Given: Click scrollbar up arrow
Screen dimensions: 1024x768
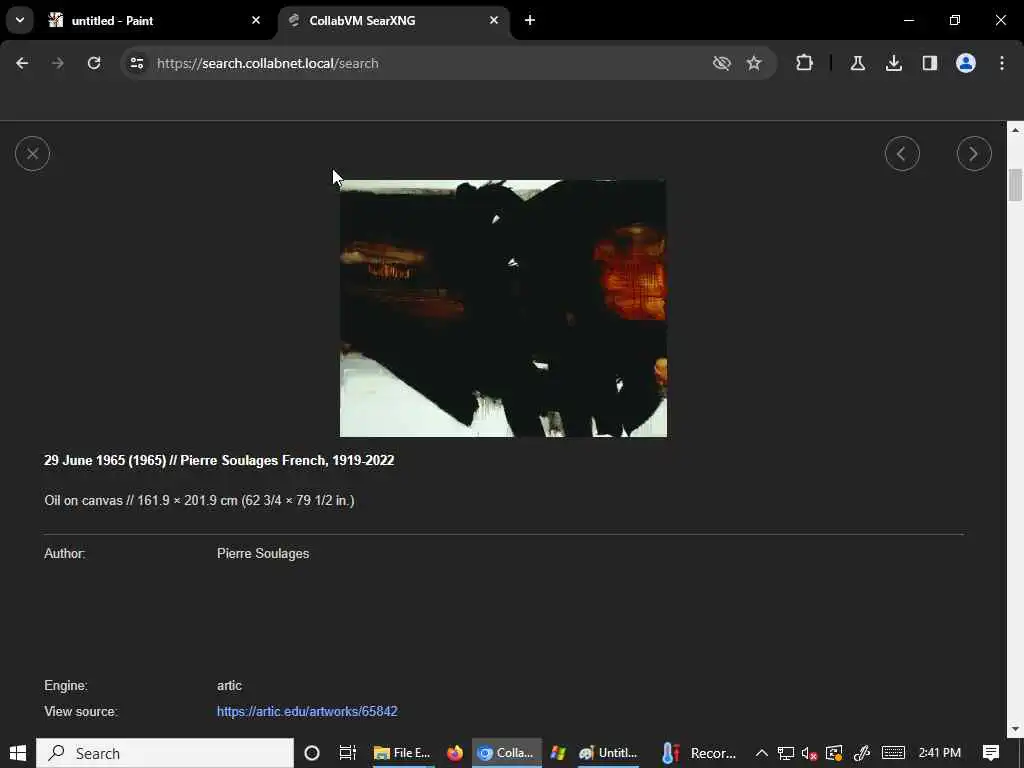Looking at the screenshot, I should tap(1014, 130).
